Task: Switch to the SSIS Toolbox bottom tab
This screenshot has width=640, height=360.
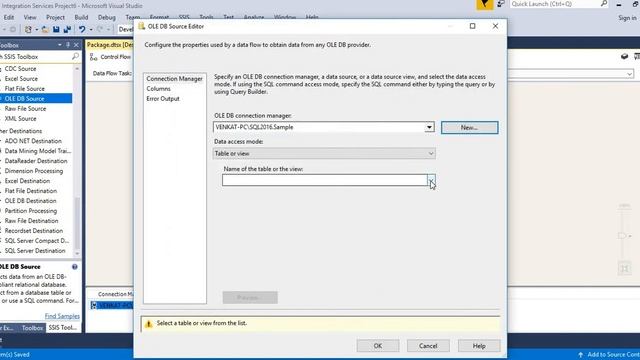Action: pos(62,328)
